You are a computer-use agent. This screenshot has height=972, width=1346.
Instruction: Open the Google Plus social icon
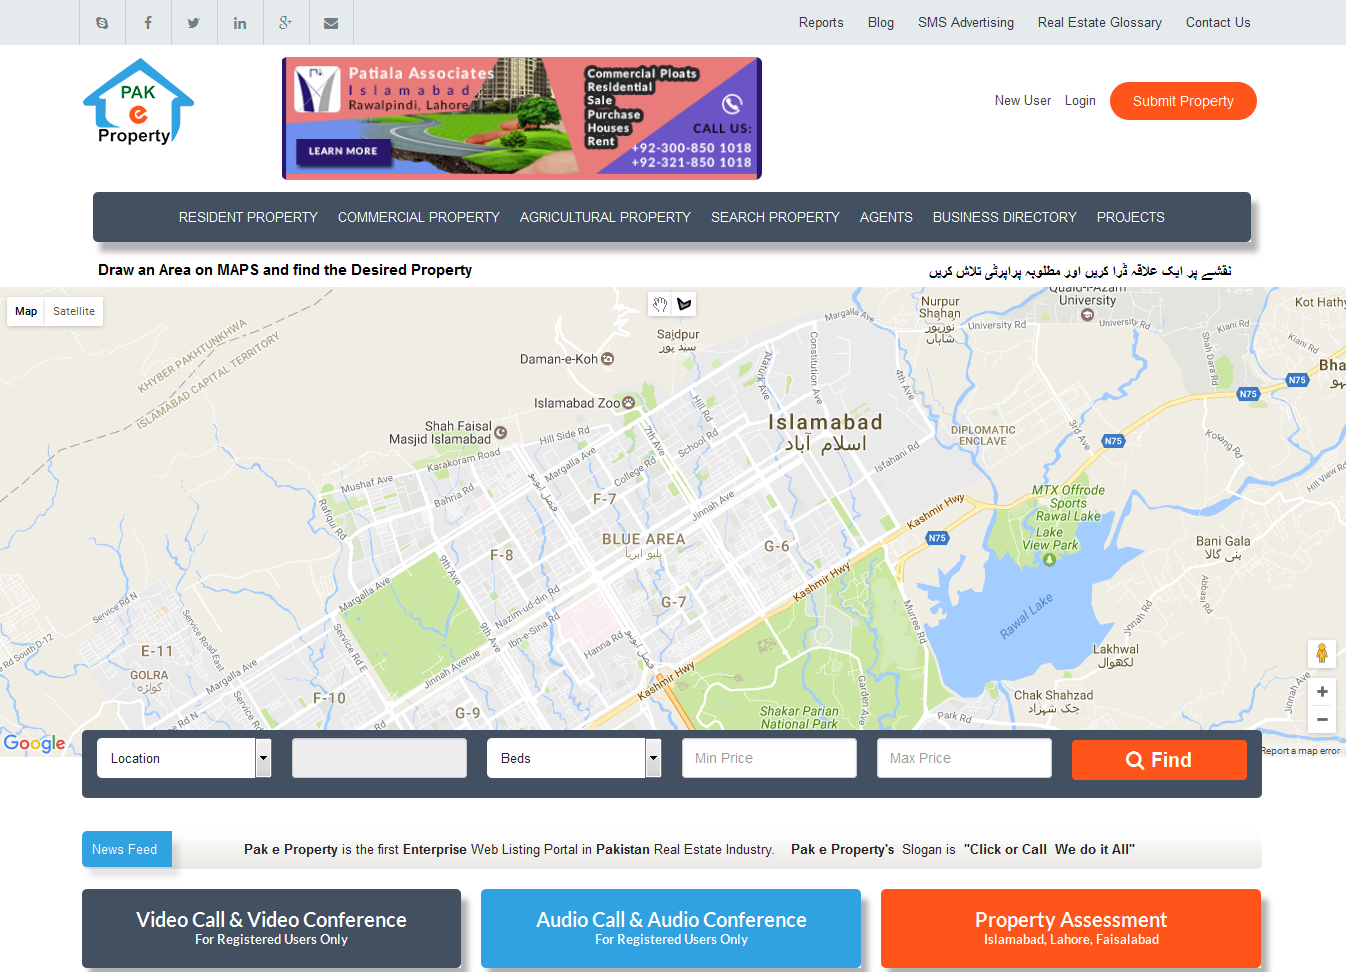click(286, 22)
